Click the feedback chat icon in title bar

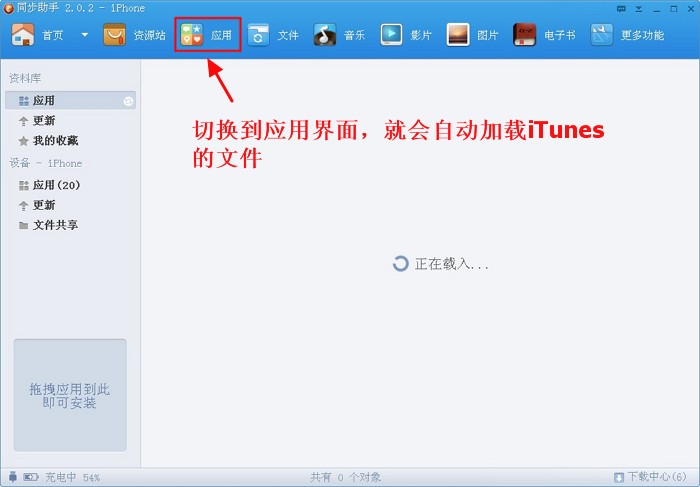[621, 8]
